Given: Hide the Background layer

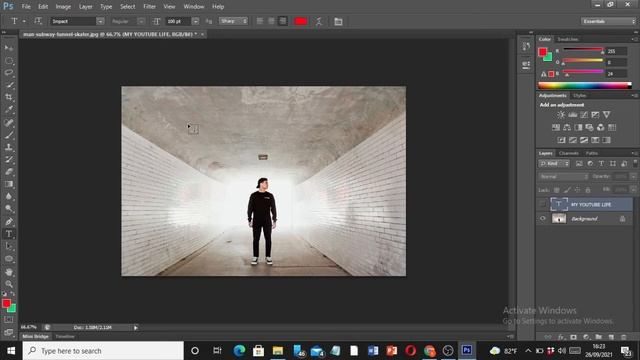Looking at the screenshot, I should coord(542,218).
